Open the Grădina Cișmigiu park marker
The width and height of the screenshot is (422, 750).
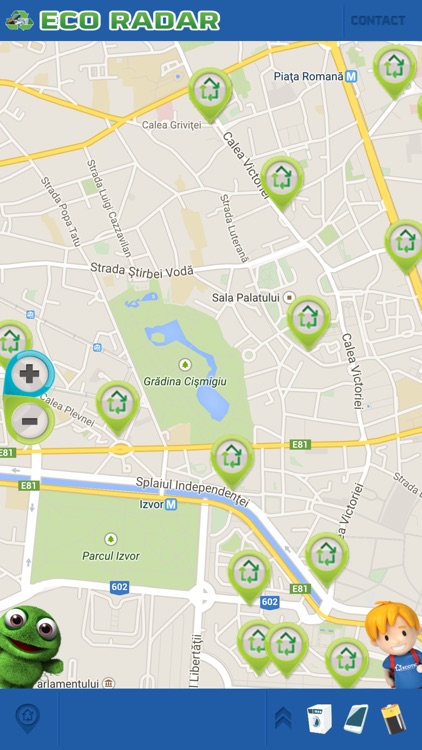click(185, 365)
